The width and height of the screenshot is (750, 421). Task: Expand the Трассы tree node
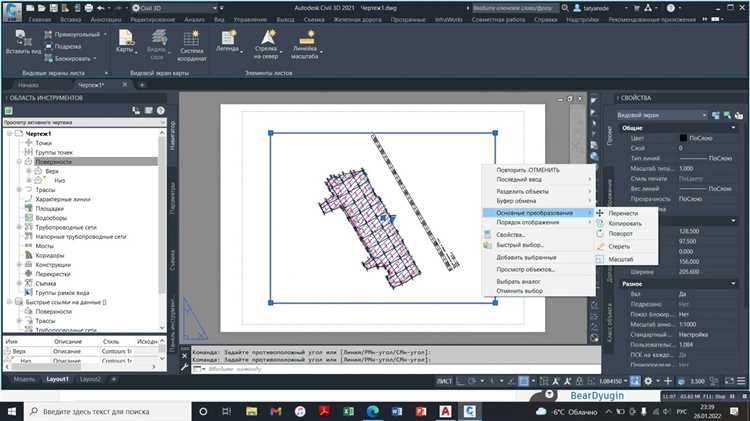click(19, 189)
